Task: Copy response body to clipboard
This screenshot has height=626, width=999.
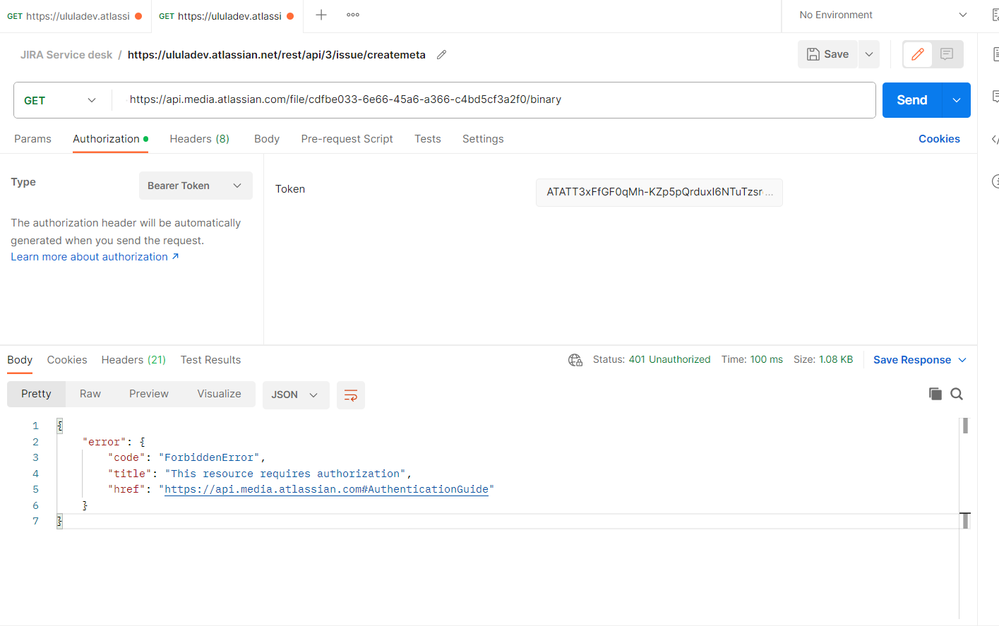Action: pos(935,394)
